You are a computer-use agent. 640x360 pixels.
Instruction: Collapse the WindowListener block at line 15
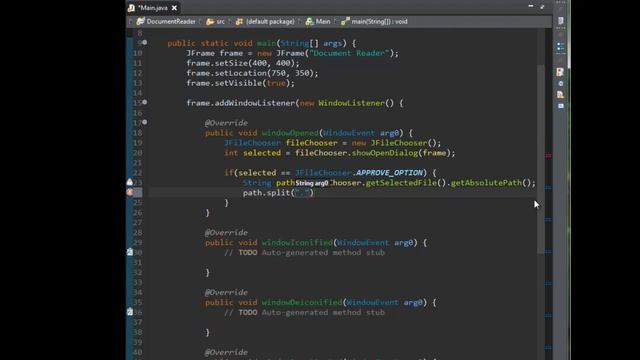[x=145, y=102]
